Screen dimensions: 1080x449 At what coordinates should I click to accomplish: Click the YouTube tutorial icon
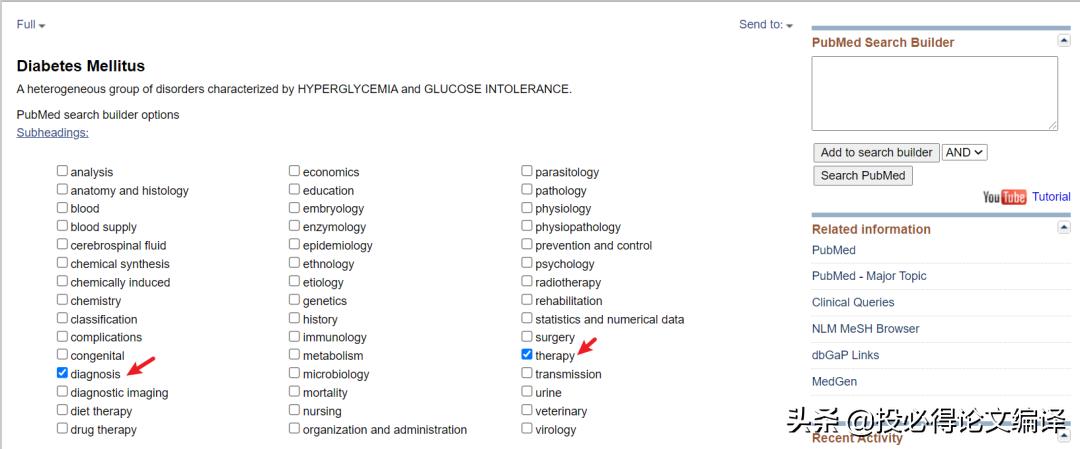(x=1004, y=197)
